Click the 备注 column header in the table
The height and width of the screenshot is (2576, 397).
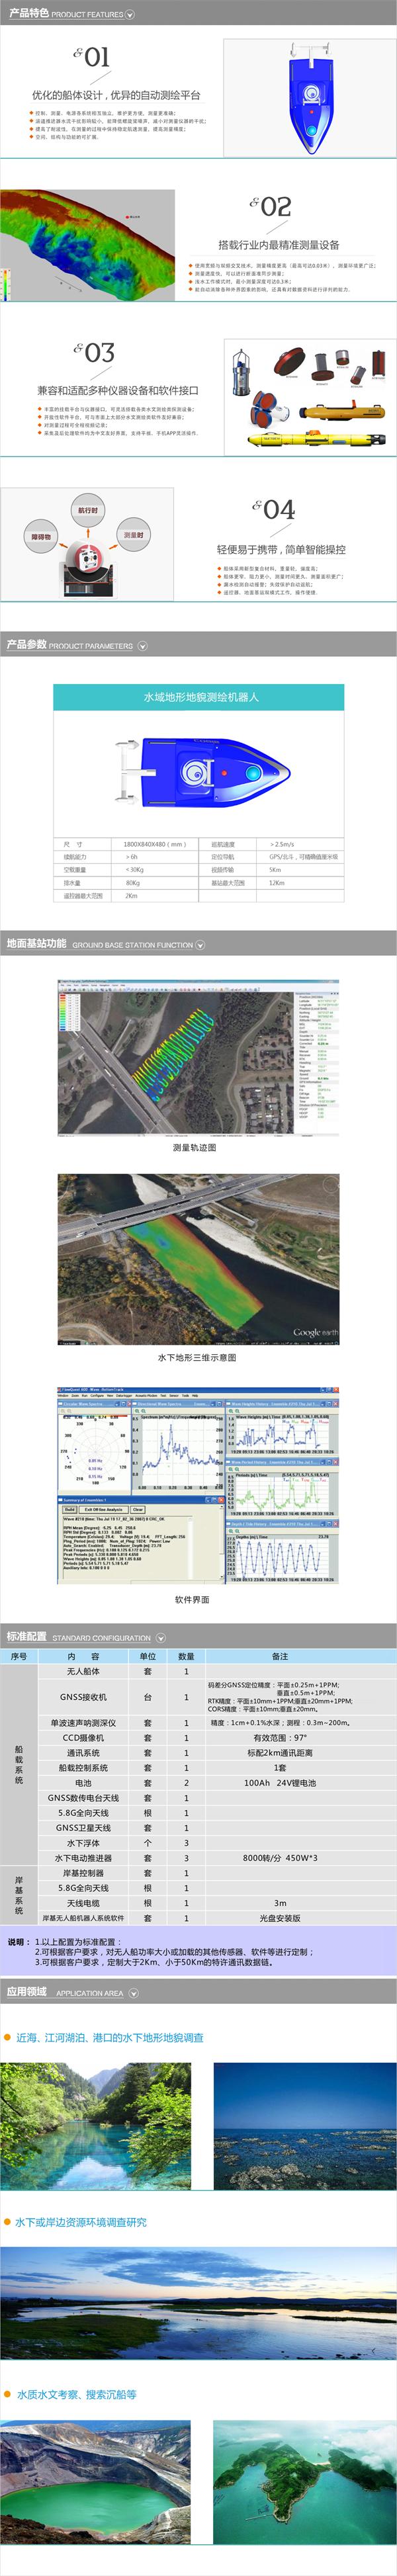(280, 1657)
